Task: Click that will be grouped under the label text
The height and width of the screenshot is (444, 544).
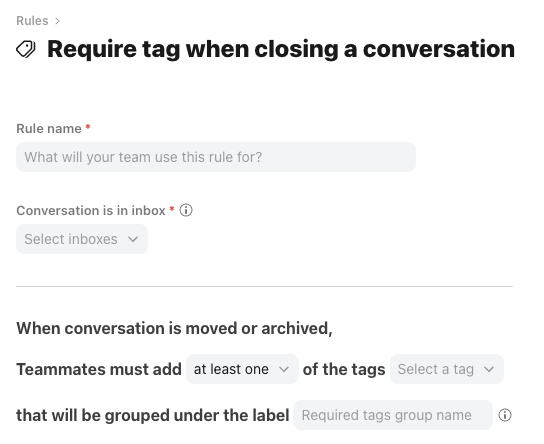Action: click(153, 415)
